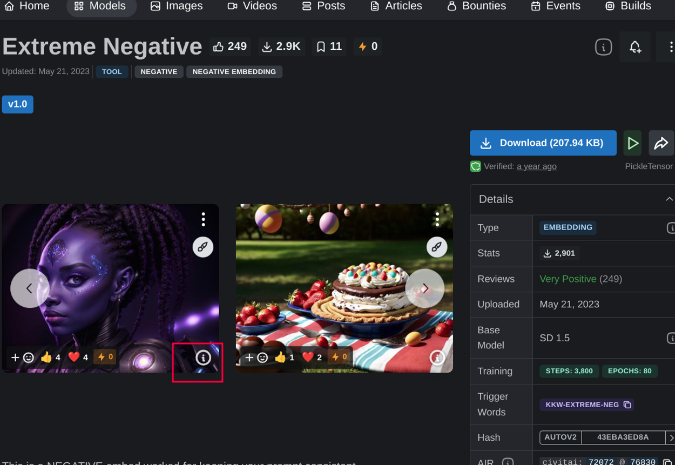Like the model with 249 thumbs up
Image resolution: width=675 pixels, height=465 pixels.
tap(230, 46)
